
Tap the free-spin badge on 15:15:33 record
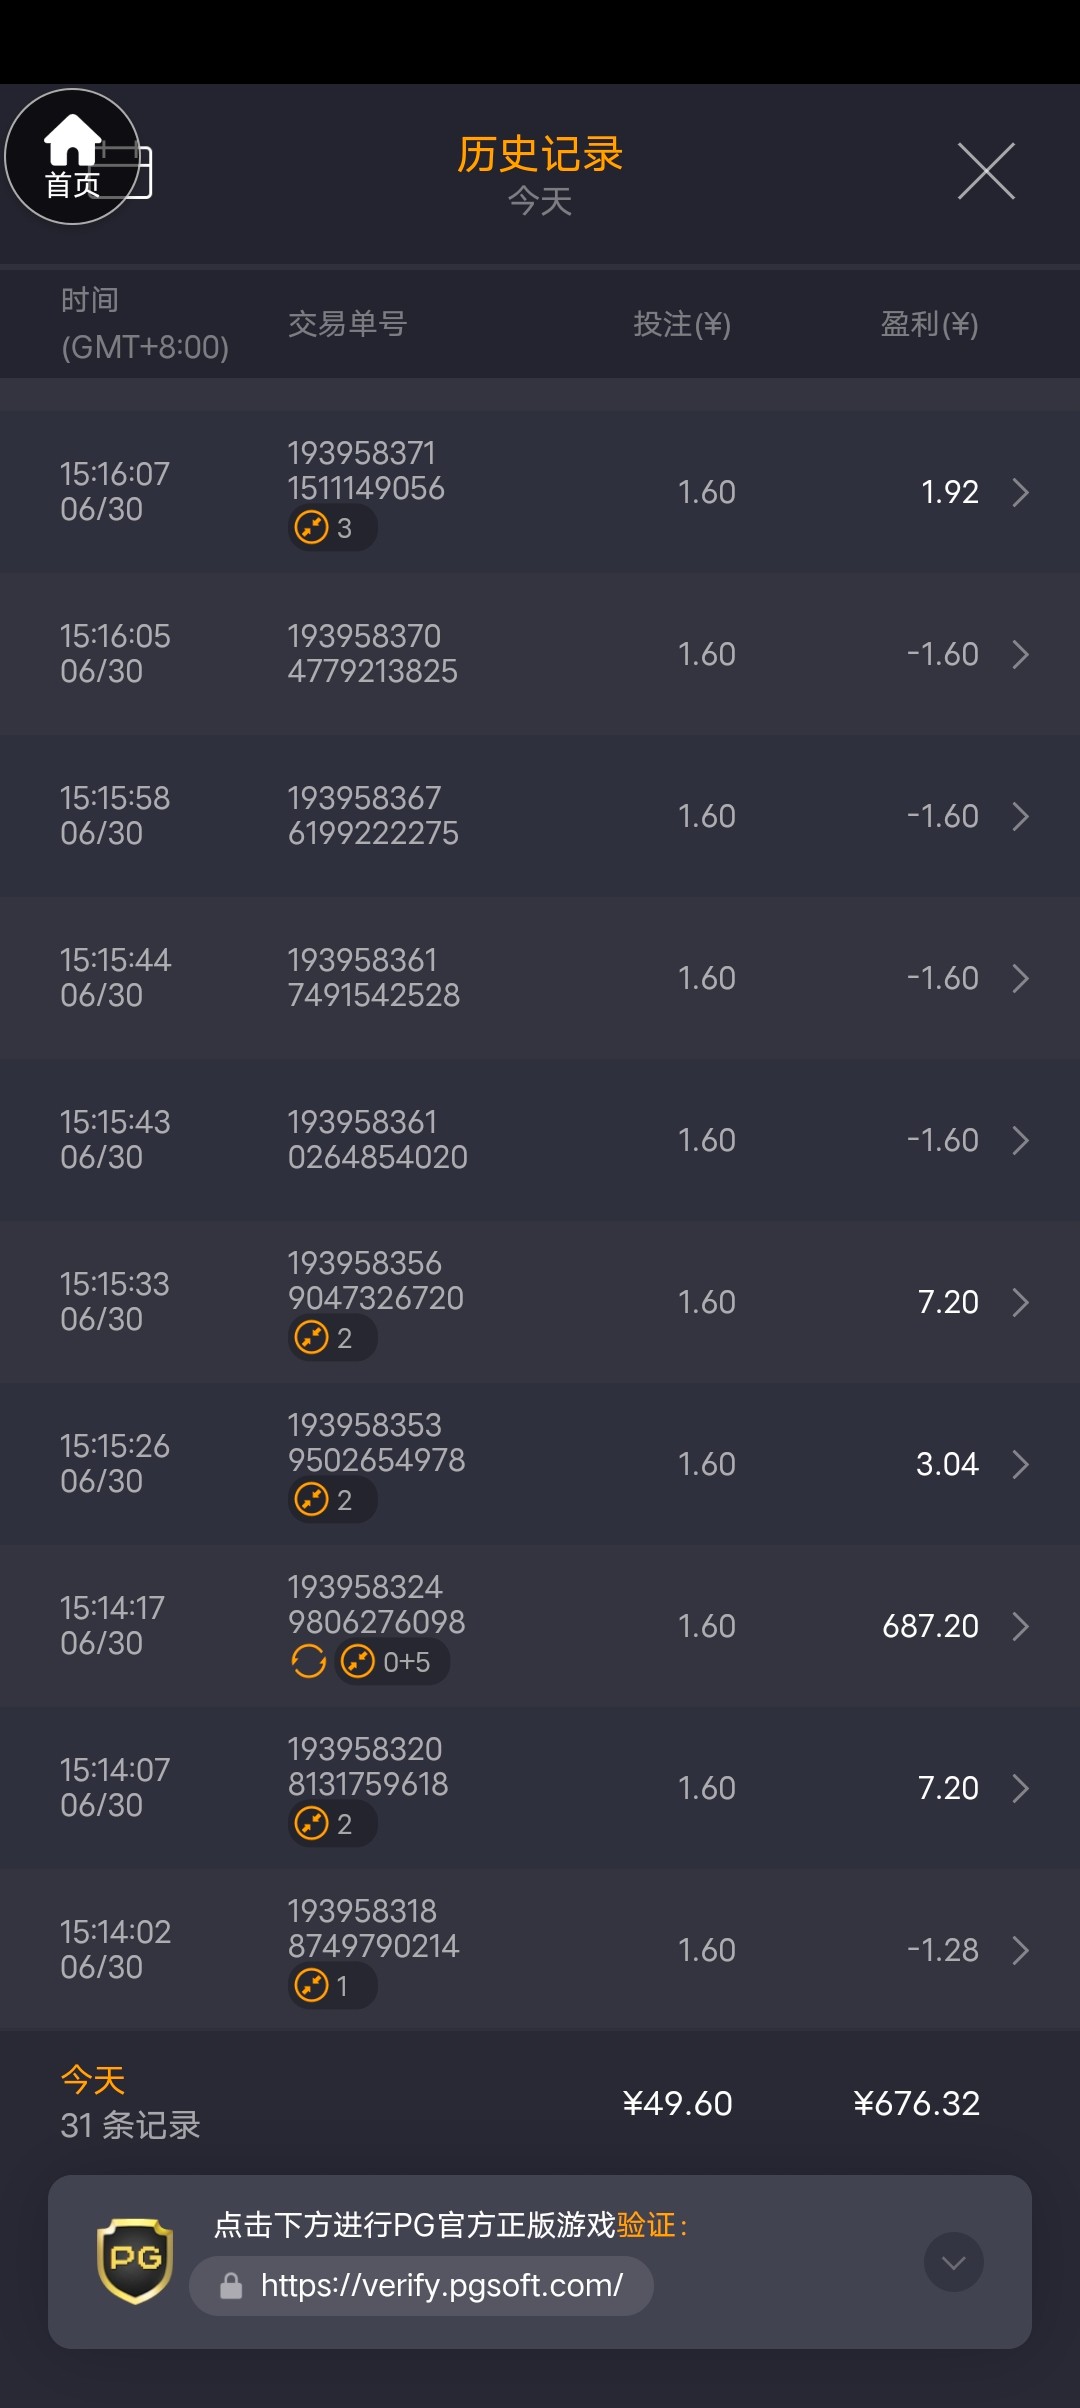(x=331, y=1337)
